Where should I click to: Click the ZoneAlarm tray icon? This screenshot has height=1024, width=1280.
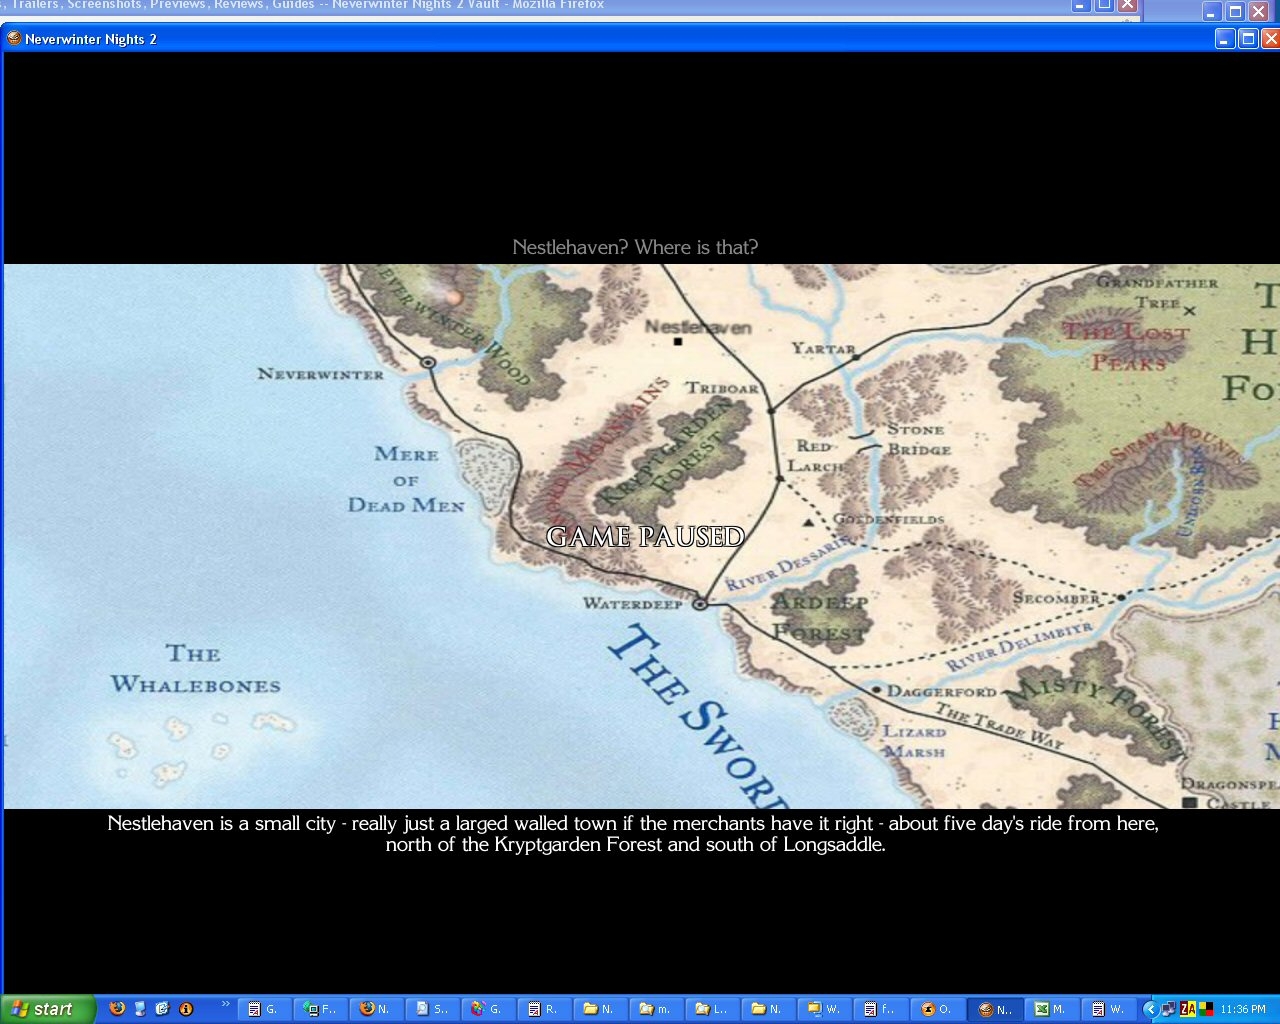pyautogui.click(x=1188, y=1009)
